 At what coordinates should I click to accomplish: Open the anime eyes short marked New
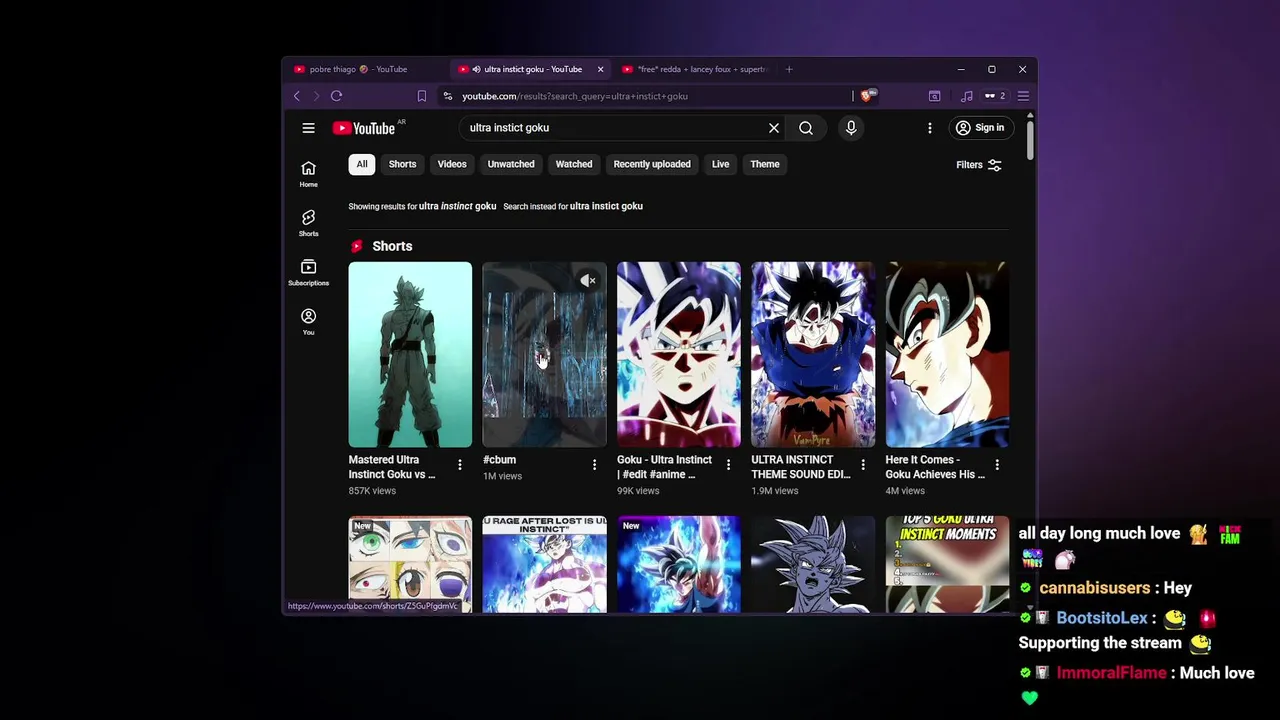click(410, 564)
